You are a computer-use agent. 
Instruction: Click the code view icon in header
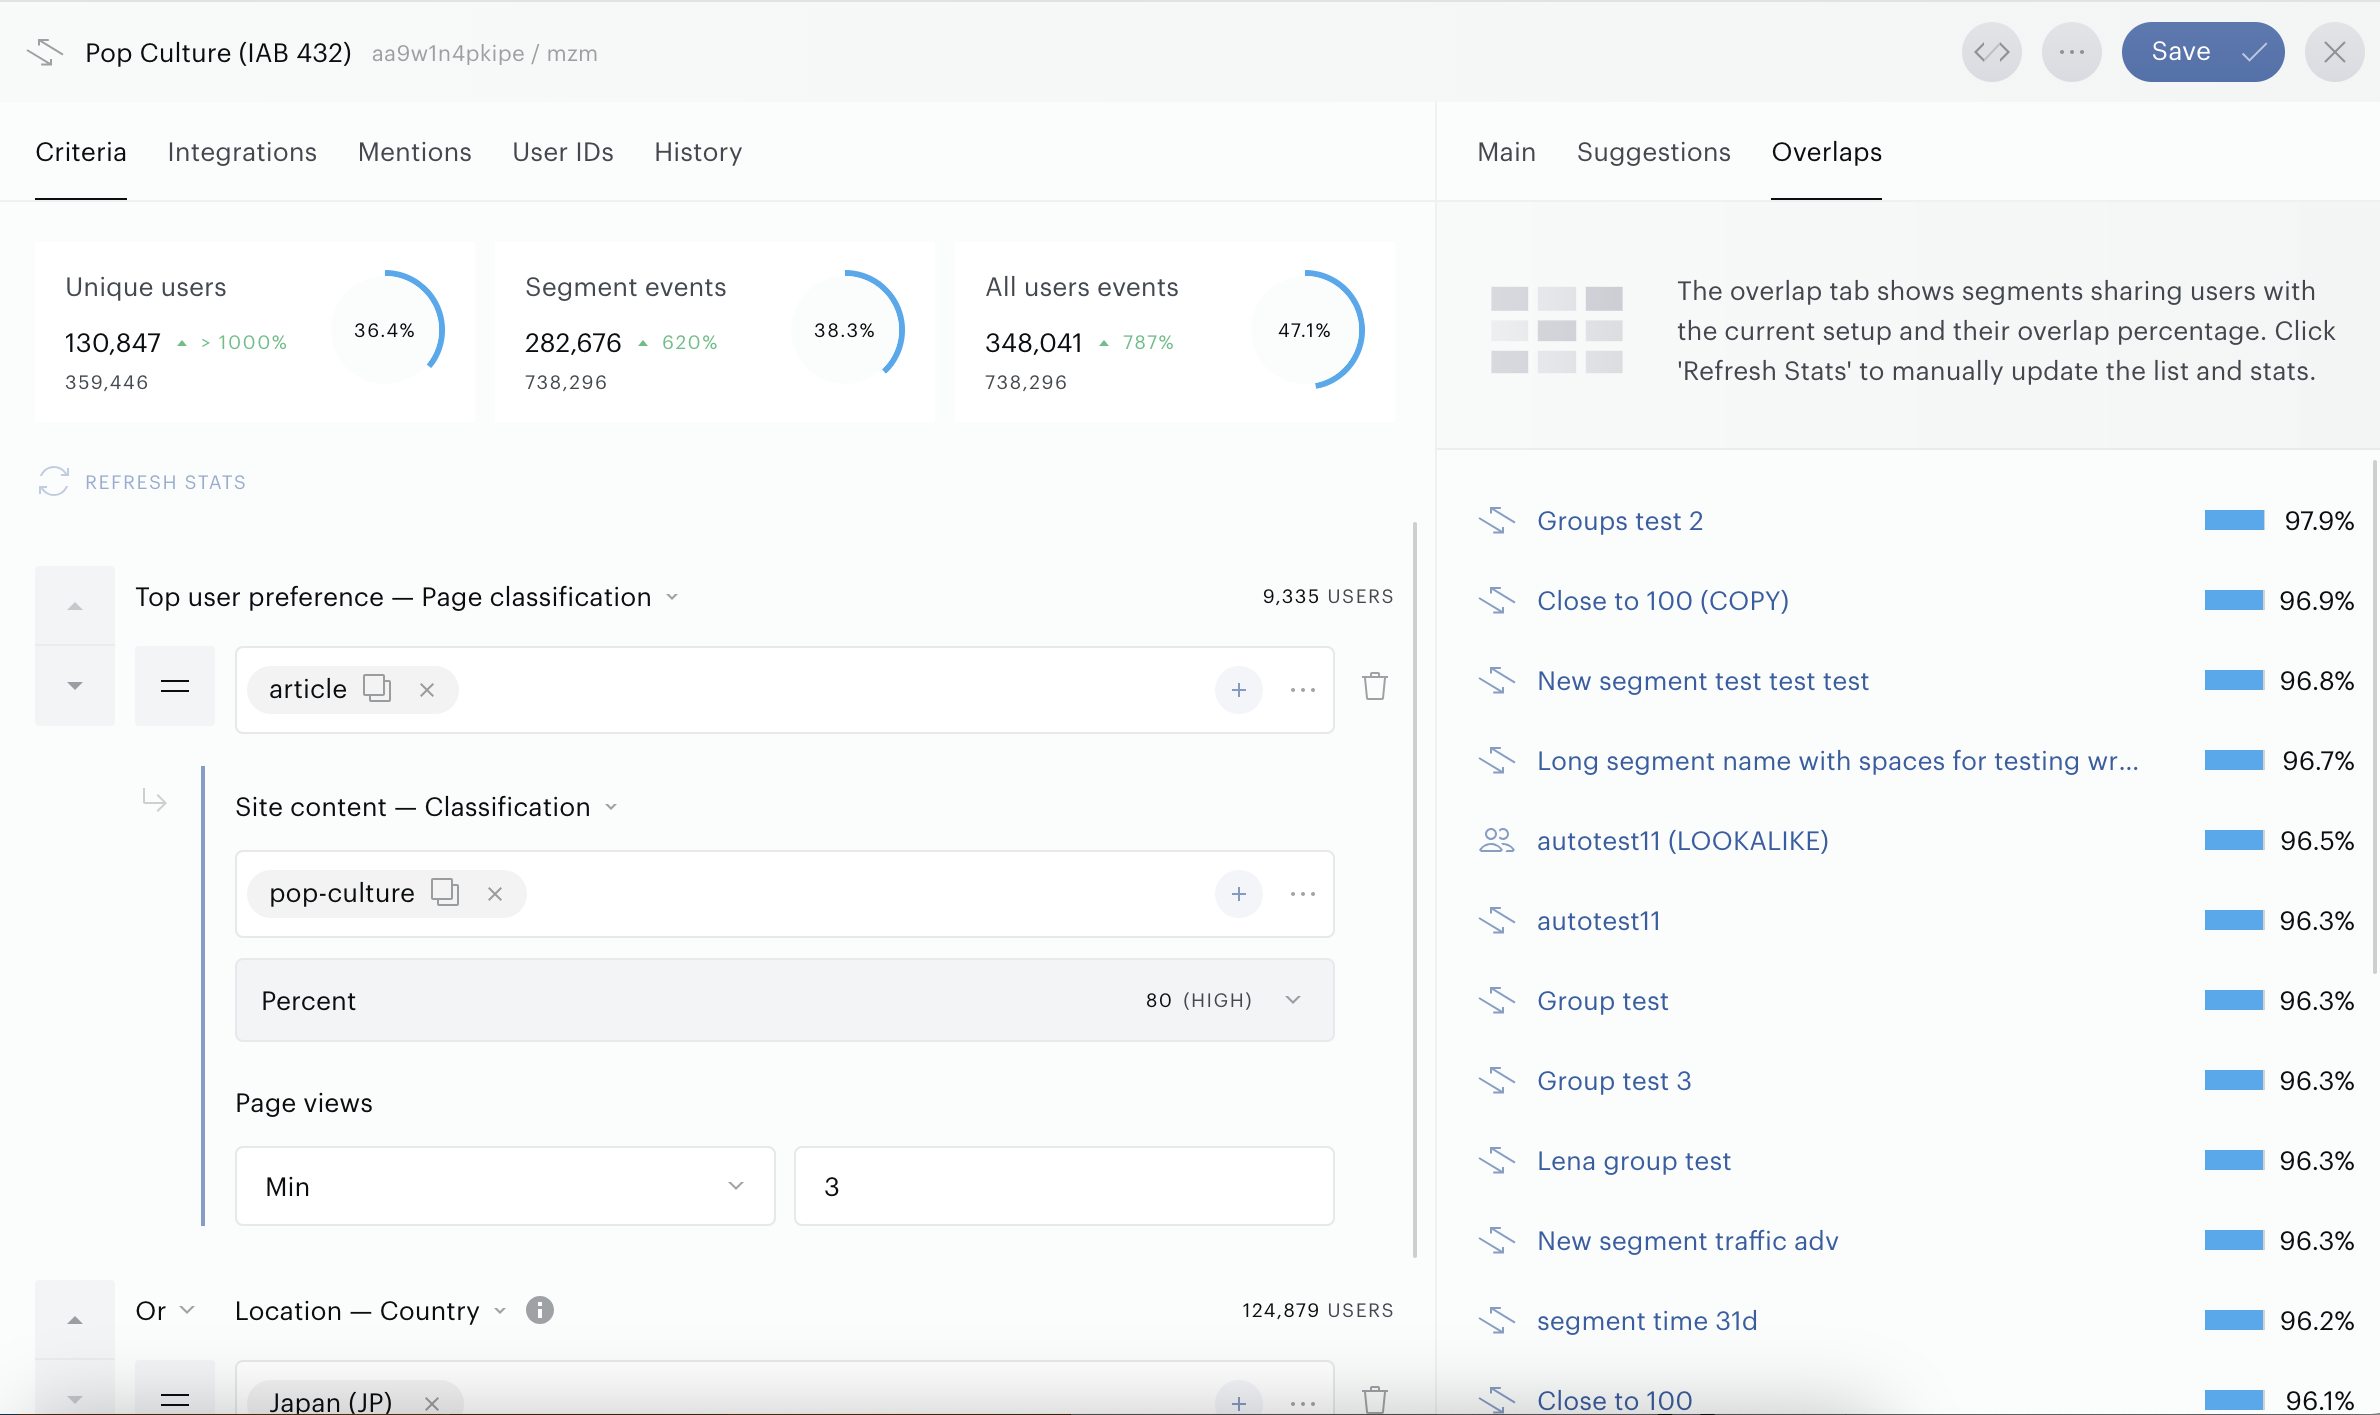tap(1991, 52)
